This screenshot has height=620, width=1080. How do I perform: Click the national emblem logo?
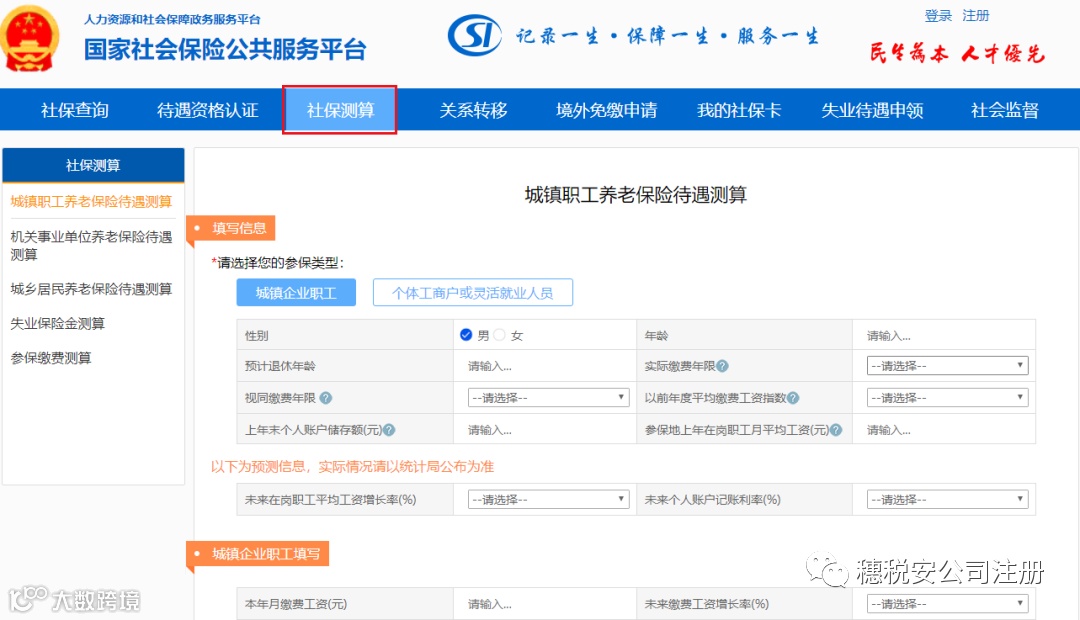[x=30, y=38]
